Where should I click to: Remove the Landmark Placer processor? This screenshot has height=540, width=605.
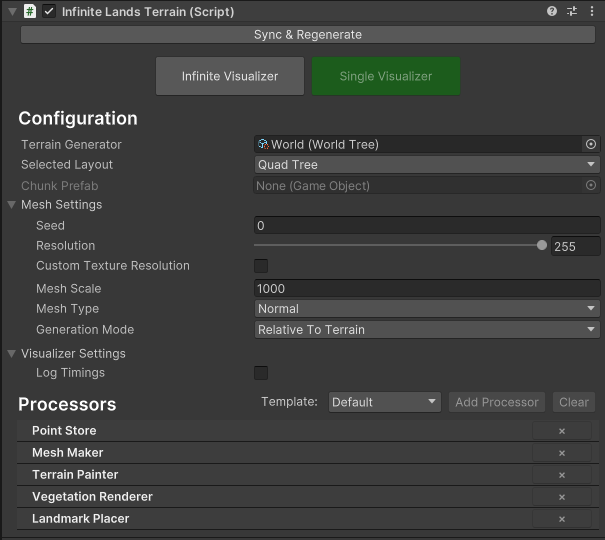(x=562, y=519)
